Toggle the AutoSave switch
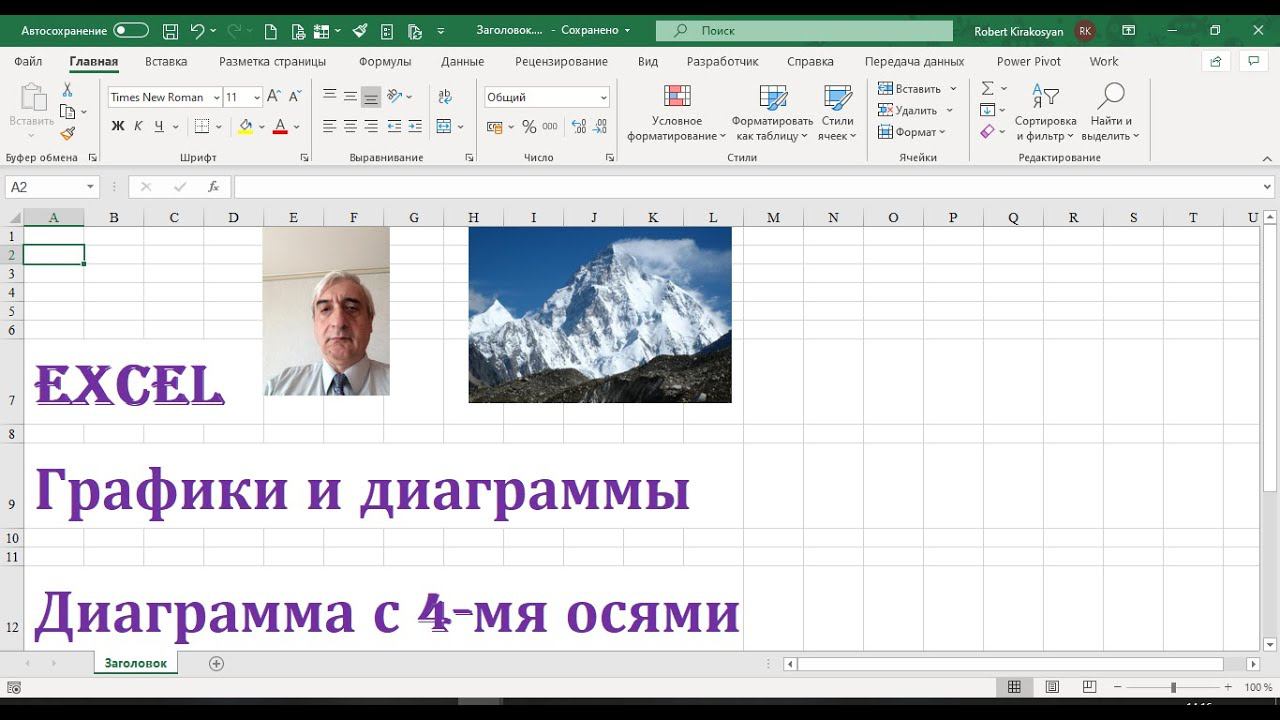 click(131, 30)
